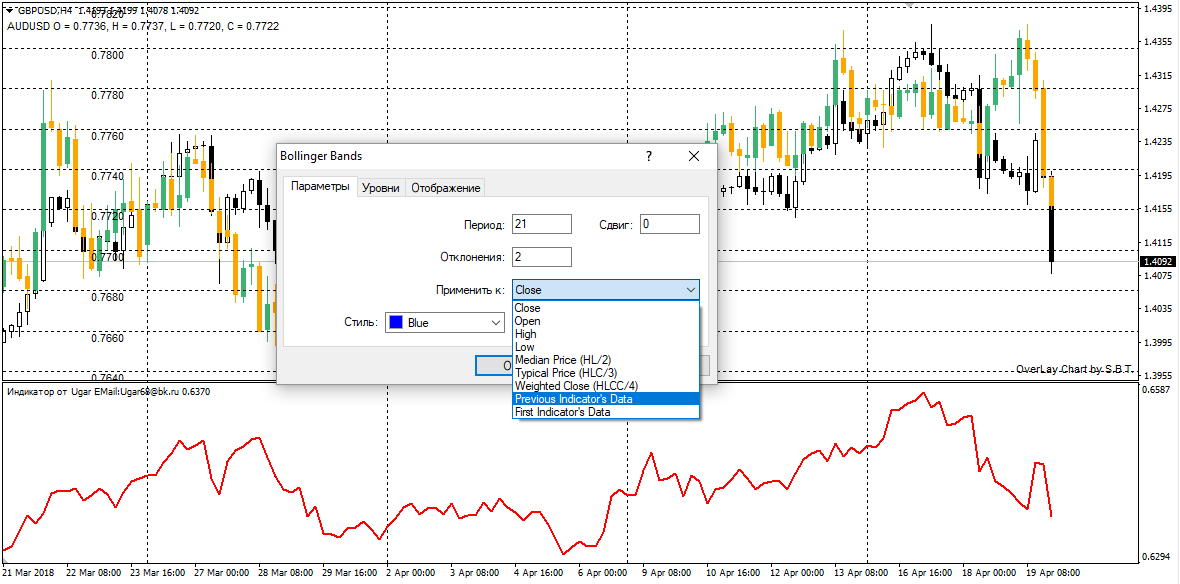This screenshot has height=584, width=1180.
Task: Choose the Close option in the dropdown list
Action: coord(606,308)
